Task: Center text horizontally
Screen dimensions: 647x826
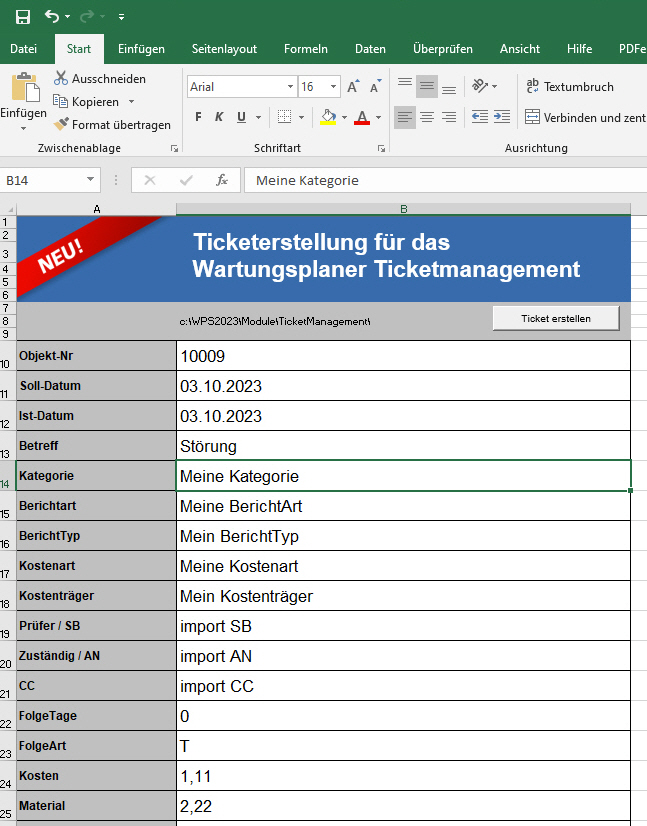Action: pos(427,117)
